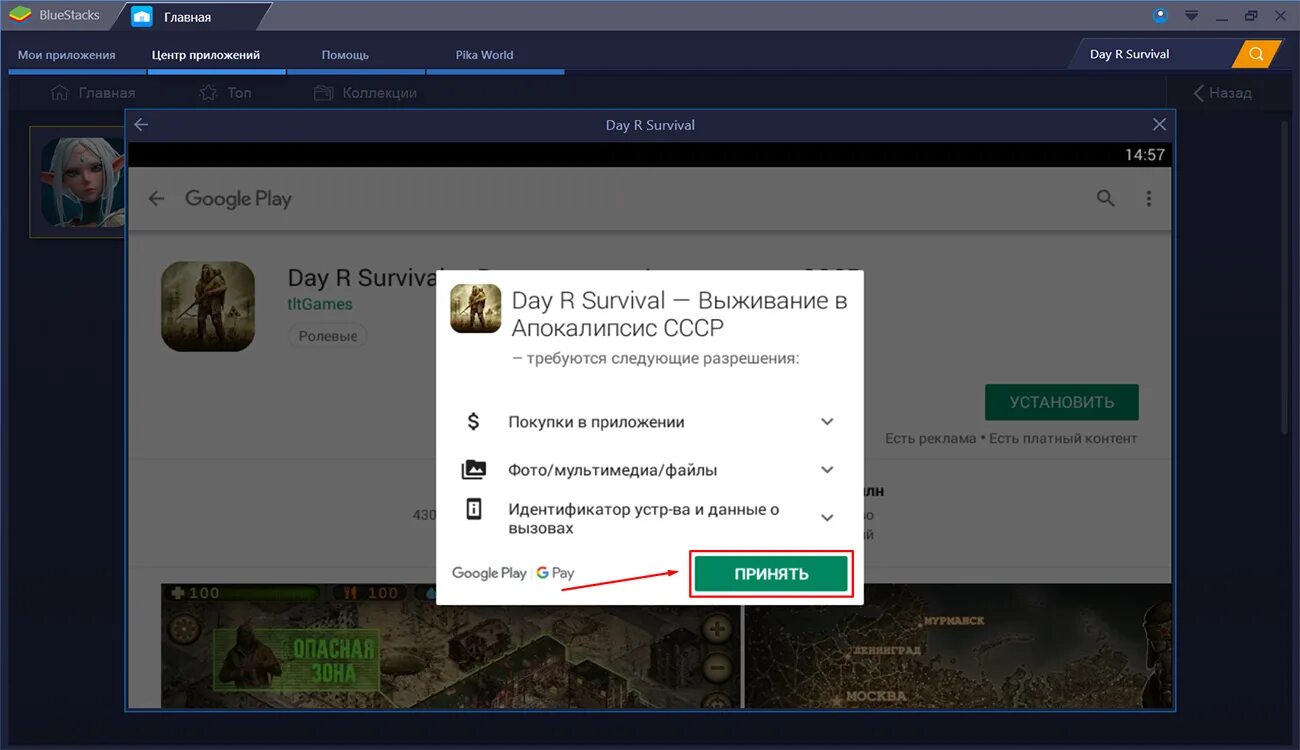The width and height of the screenshot is (1300, 750).
Task: Open the BlueStacks title bar dropdown menu
Action: (1191, 16)
